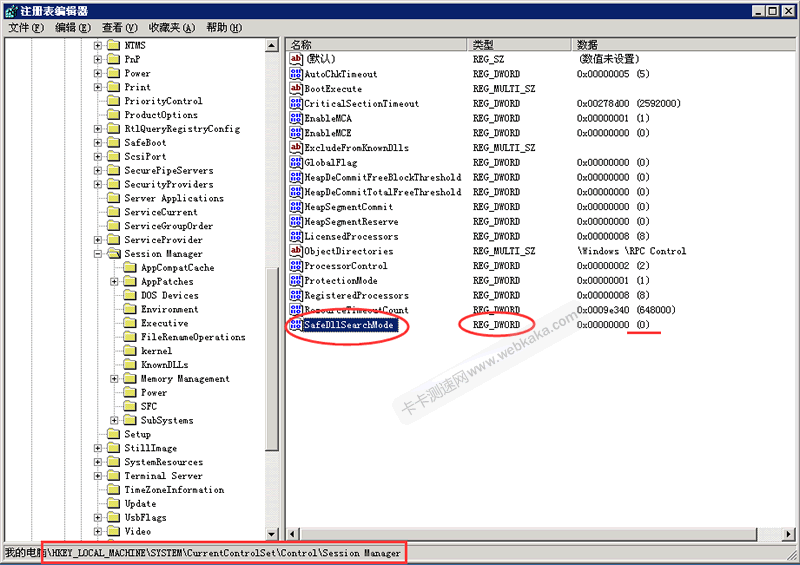Expand the SubSystems key
The width and height of the screenshot is (800, 565).
(114, 421)
